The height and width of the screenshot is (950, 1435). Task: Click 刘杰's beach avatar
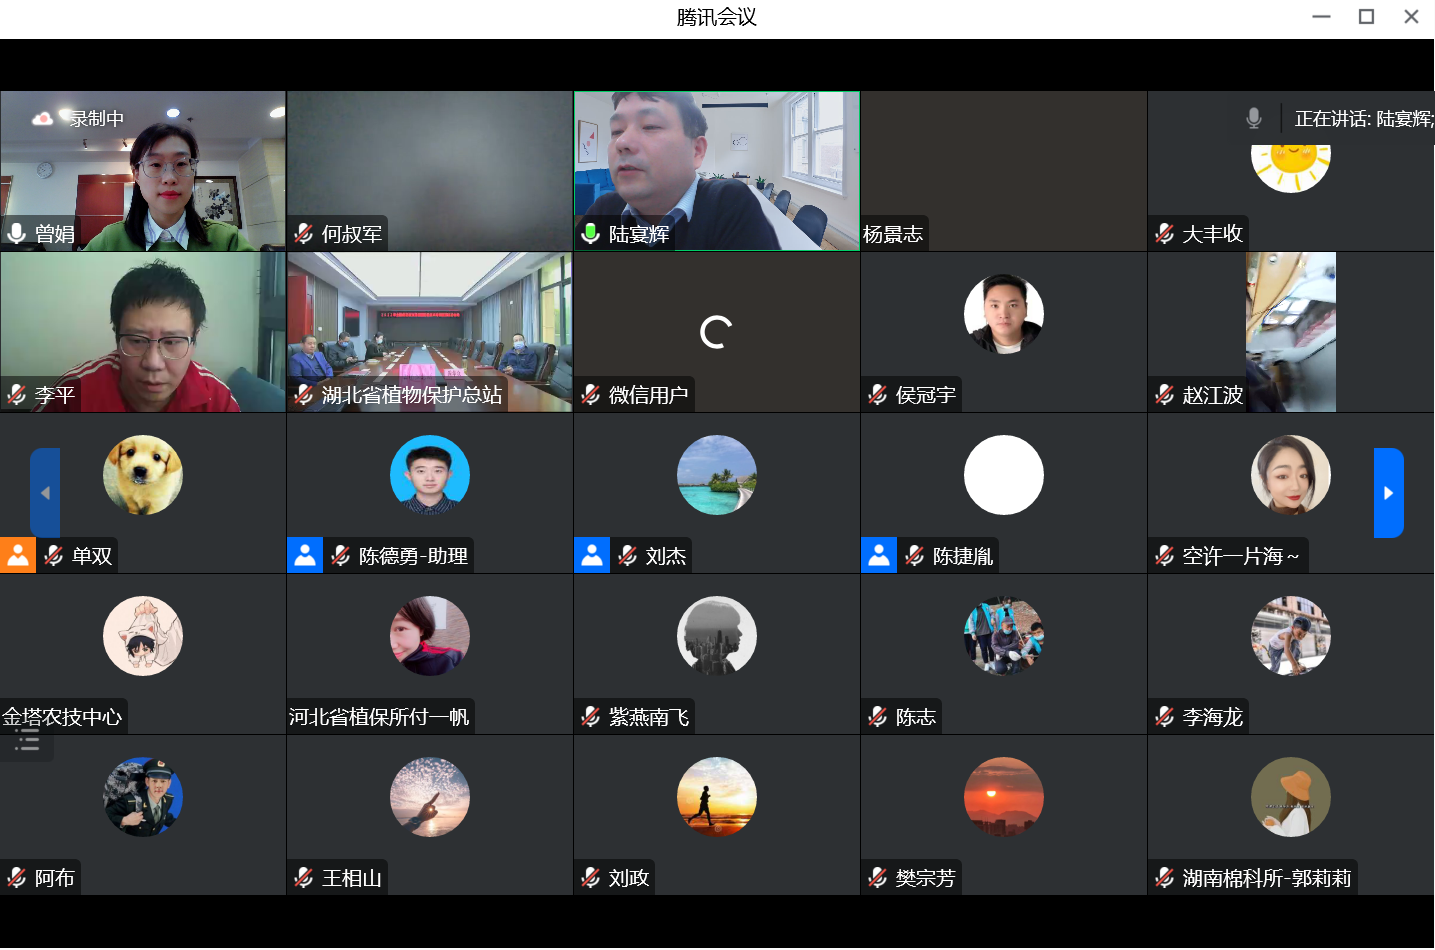tap(717, 475)
